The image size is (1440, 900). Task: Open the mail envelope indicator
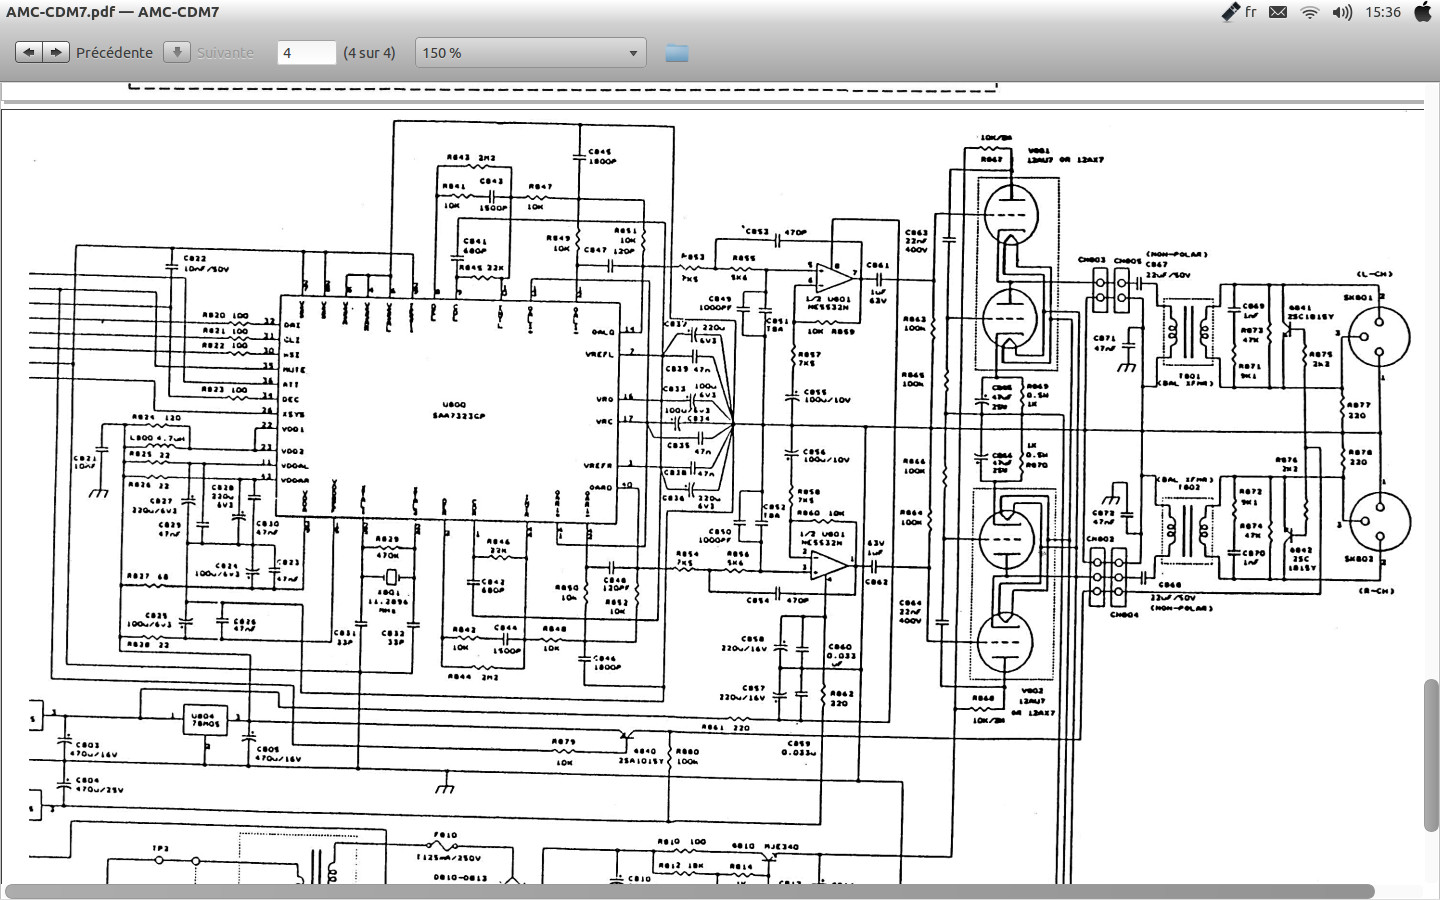1278,12
